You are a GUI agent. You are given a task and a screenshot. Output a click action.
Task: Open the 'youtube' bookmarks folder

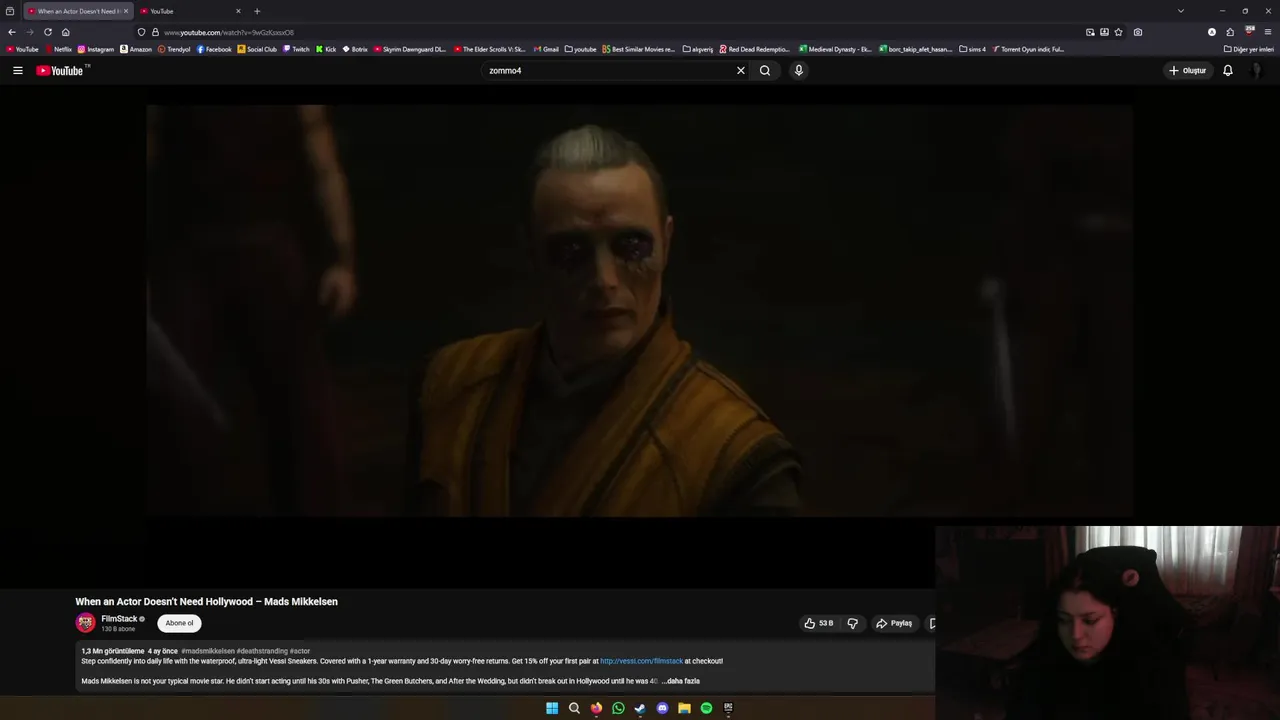(580, 49)
